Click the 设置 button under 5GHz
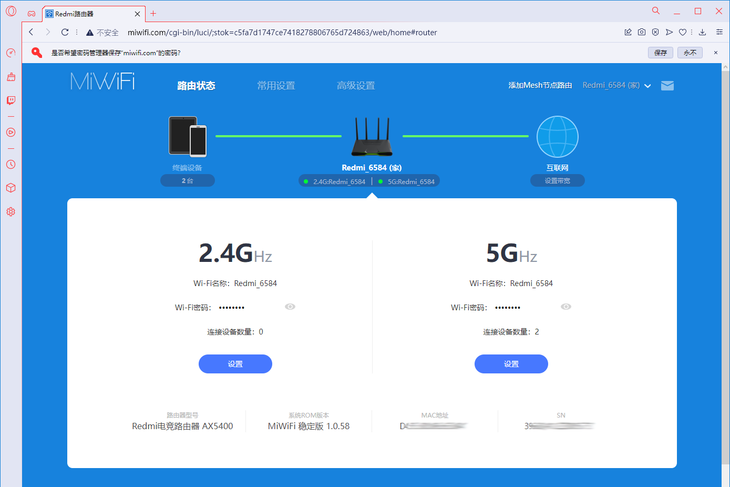 click(x=511, y=364)
